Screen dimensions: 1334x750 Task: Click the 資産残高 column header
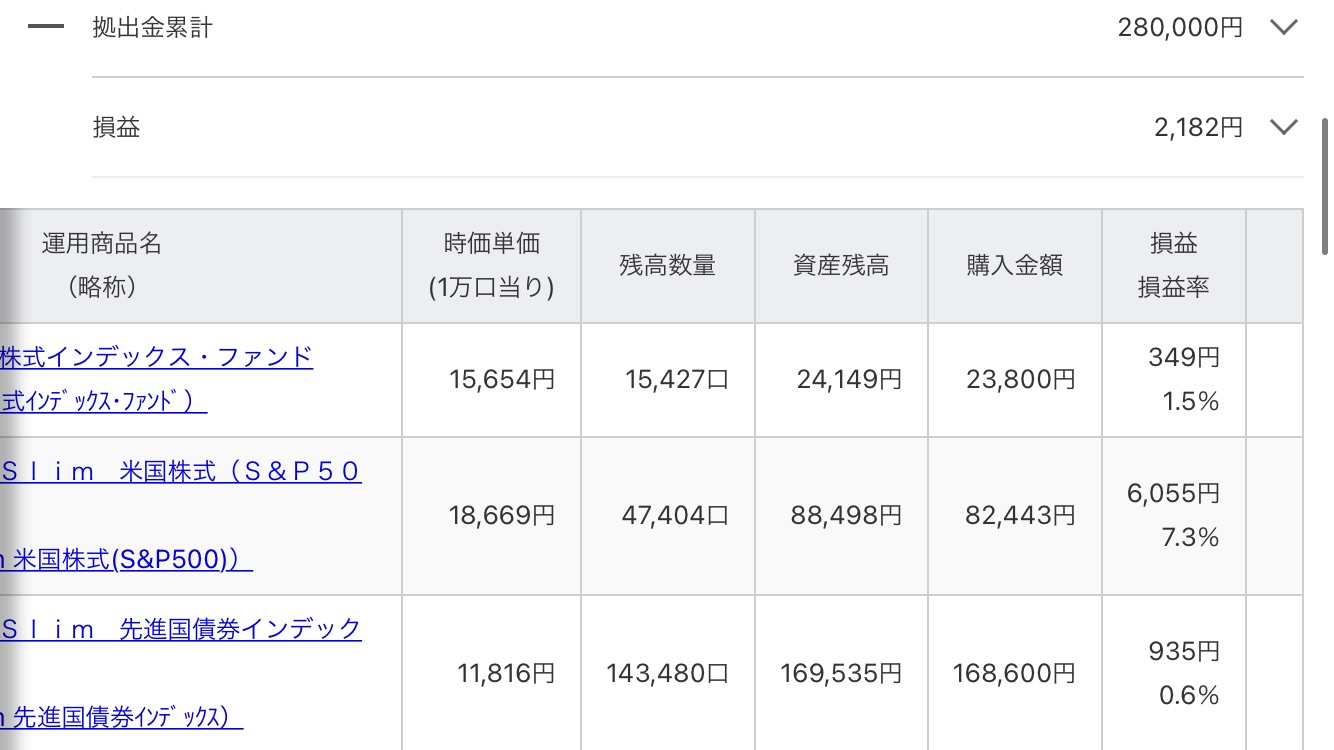841,265
